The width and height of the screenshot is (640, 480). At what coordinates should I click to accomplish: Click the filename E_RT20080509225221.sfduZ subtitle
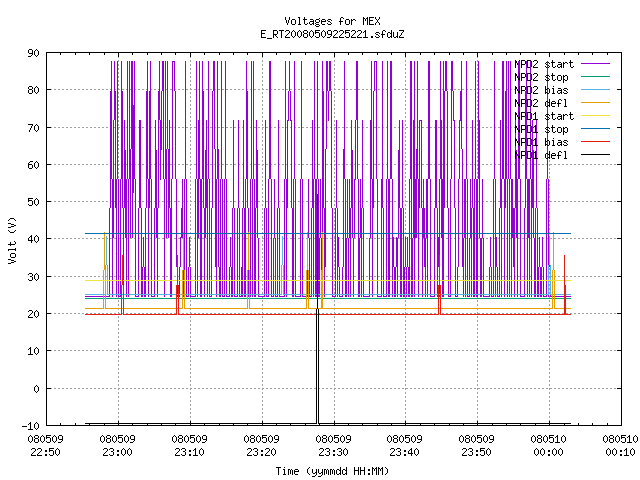pos(332,34)
